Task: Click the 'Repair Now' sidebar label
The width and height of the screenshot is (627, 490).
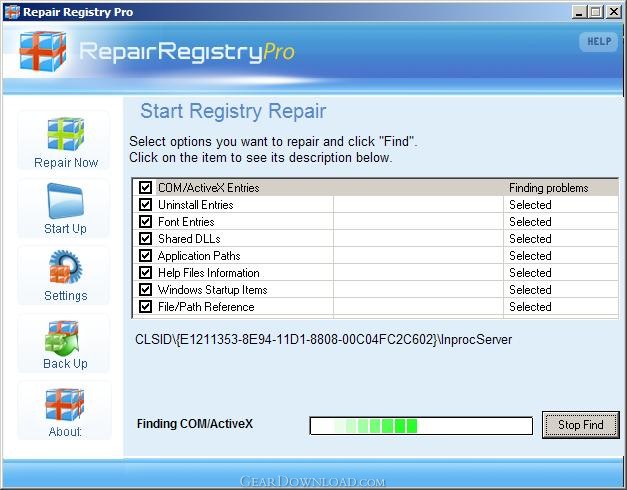Action: (66, 163)
